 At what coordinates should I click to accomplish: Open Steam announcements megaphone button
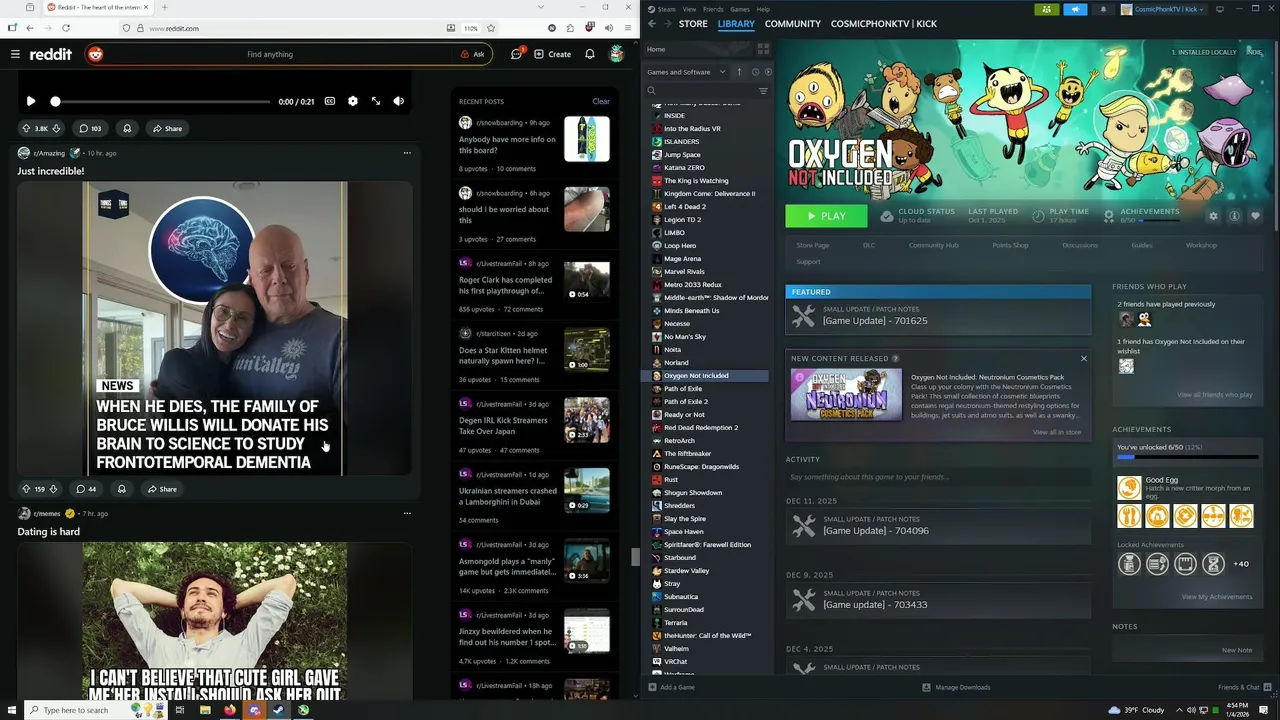click(x=1075, y=9)
